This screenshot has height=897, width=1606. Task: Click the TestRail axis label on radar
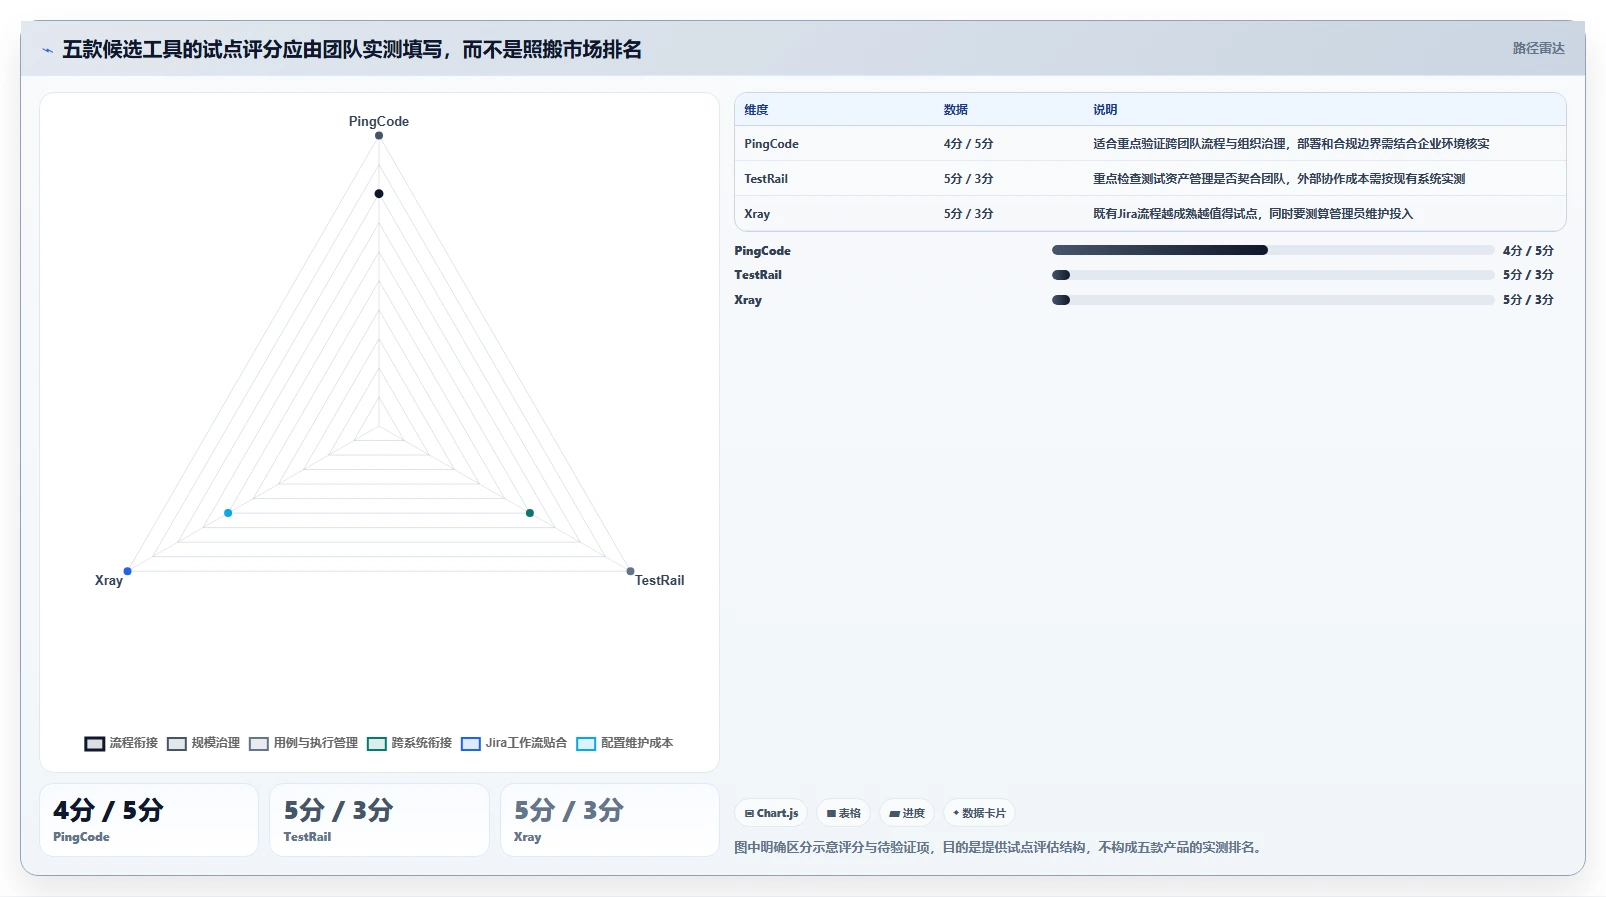(660, 580)
